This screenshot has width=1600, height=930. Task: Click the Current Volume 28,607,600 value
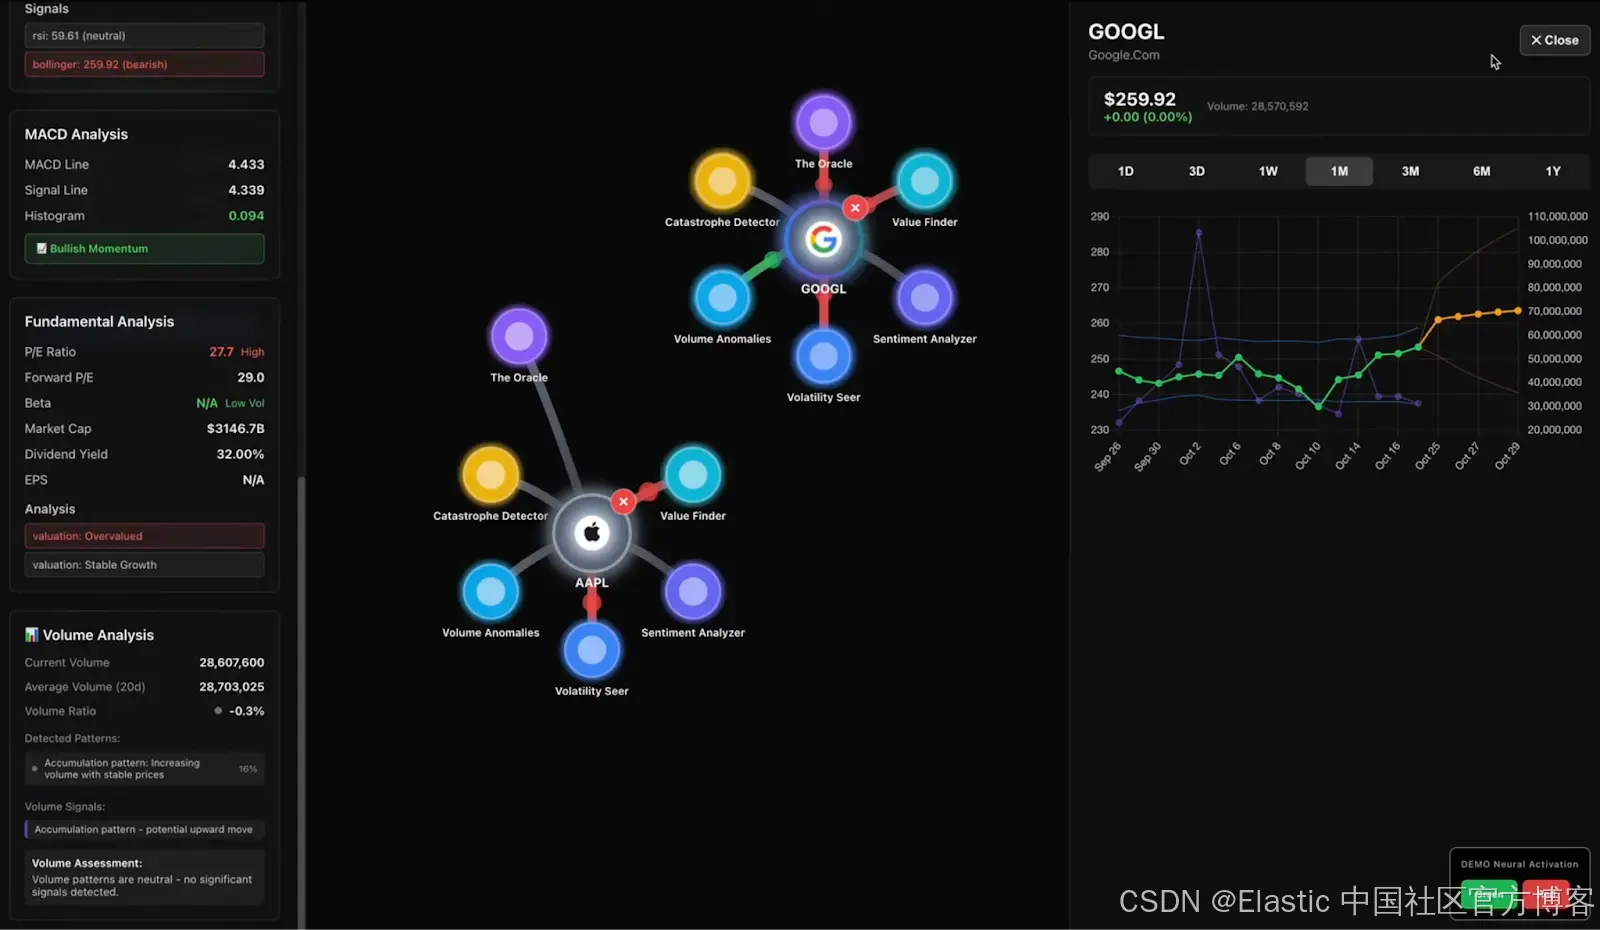(x=231, y=663)
